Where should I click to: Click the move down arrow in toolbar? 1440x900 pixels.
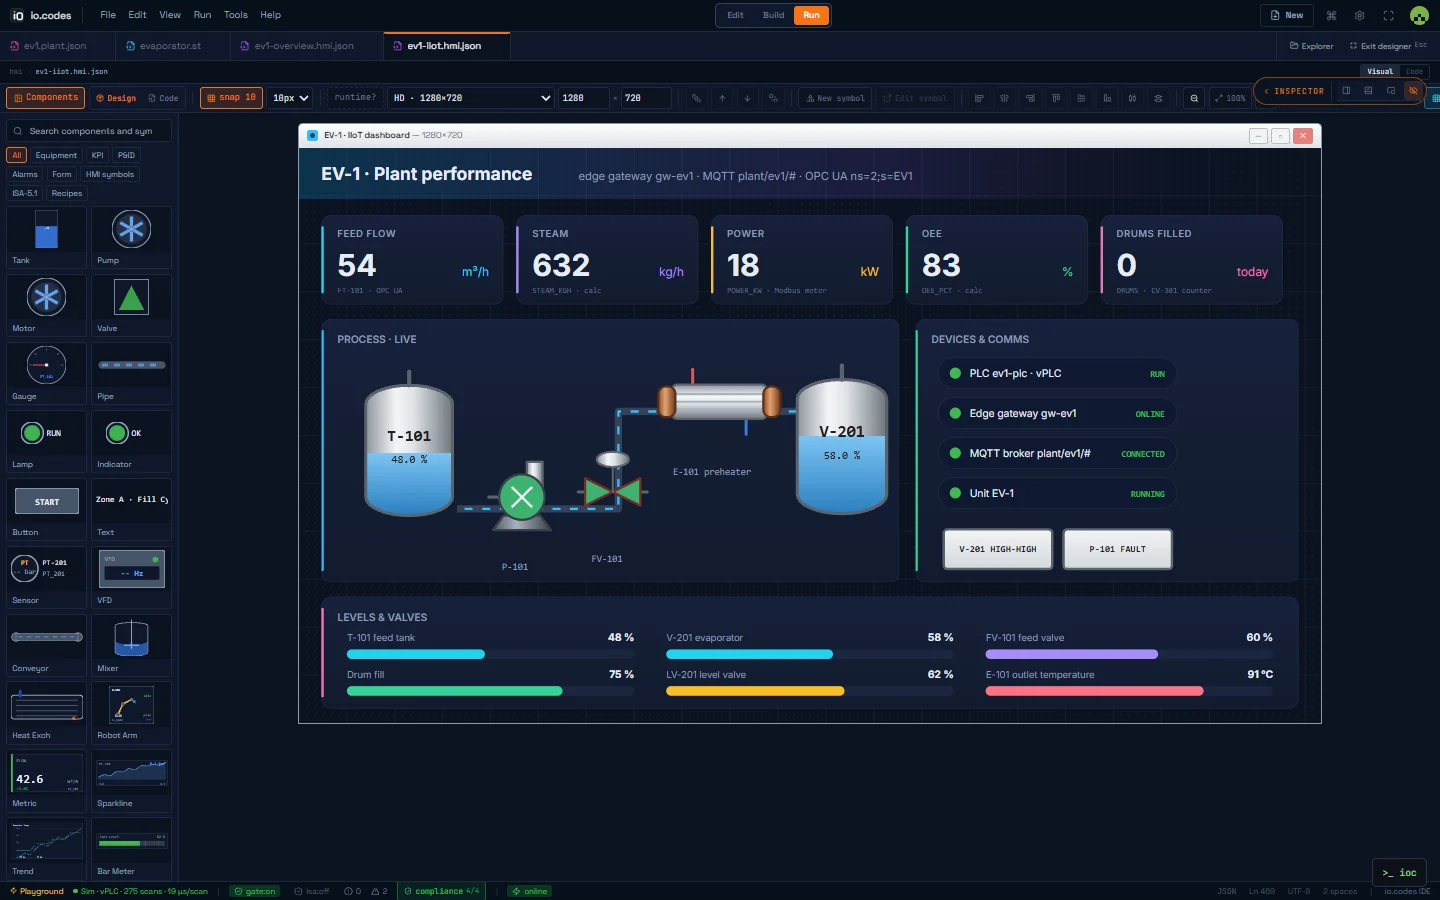747,98
